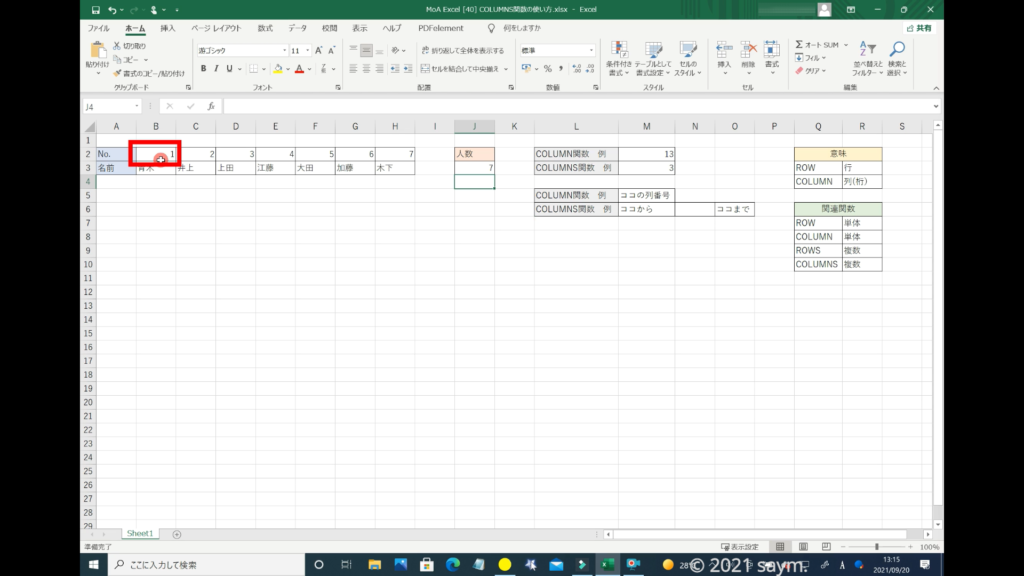Image resolution: width=1024 pixels, height=576 pixels.
Task: Click the 共有 (Share) button
Action: point(917,28)
